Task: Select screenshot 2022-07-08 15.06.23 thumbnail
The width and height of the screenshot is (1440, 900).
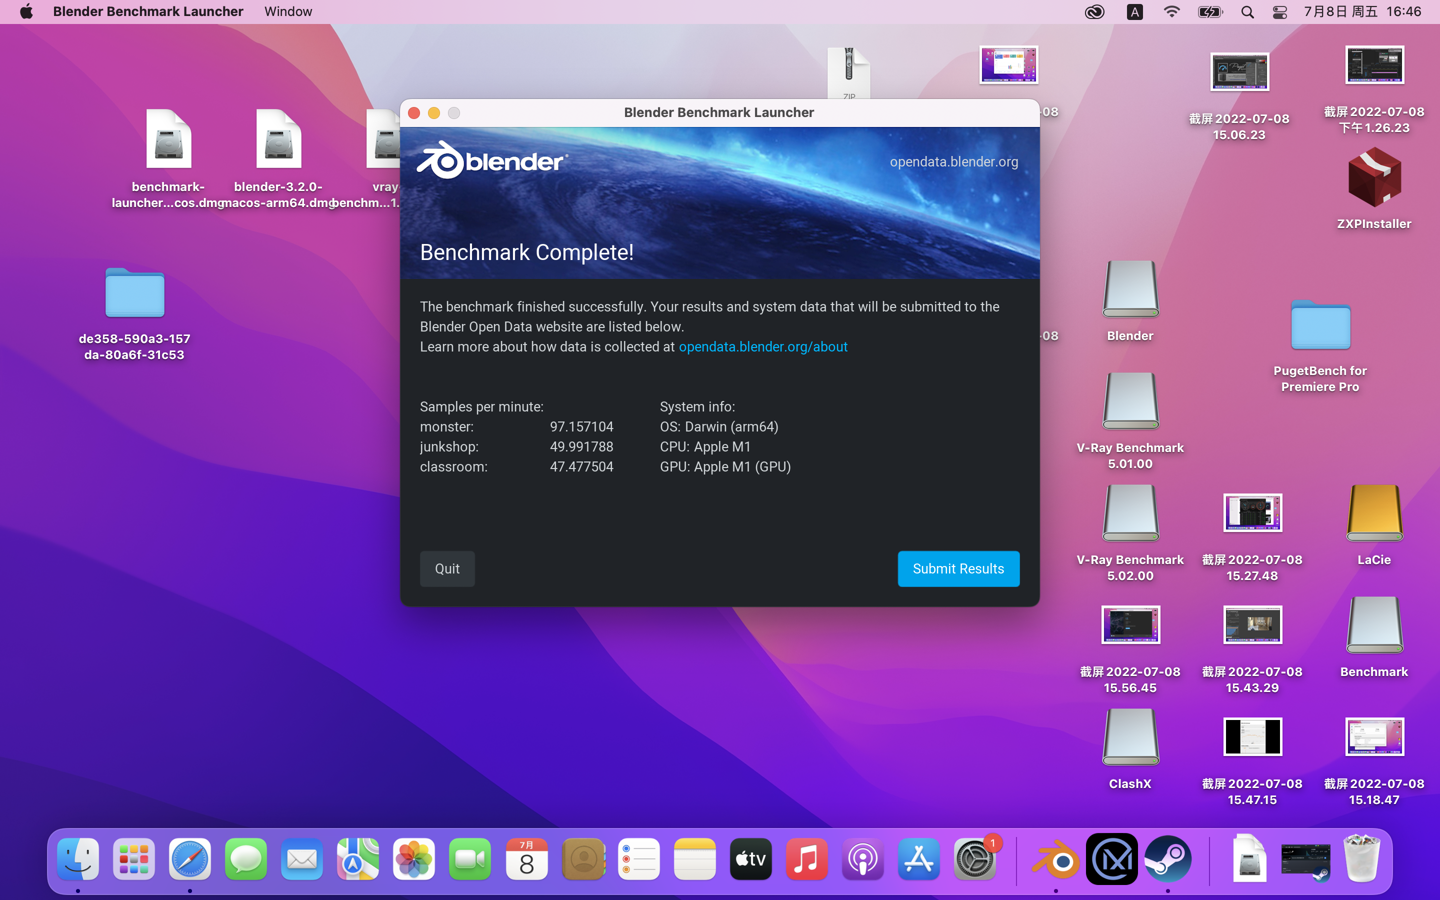Action: (x=1239, y=72)
